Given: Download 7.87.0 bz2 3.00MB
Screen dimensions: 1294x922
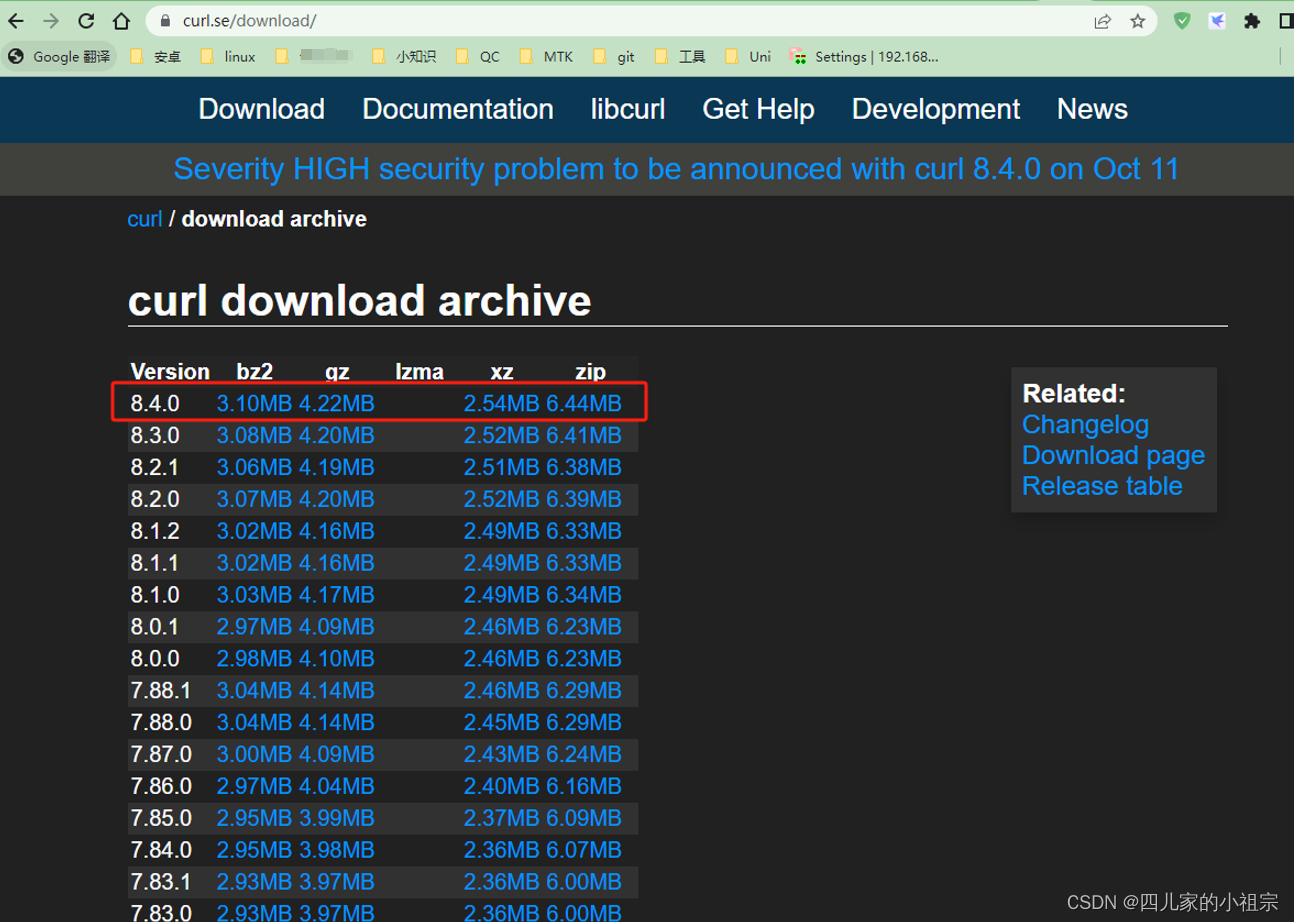Looking at the screenshot, I should pyautogui.click(x=254, y=754).
